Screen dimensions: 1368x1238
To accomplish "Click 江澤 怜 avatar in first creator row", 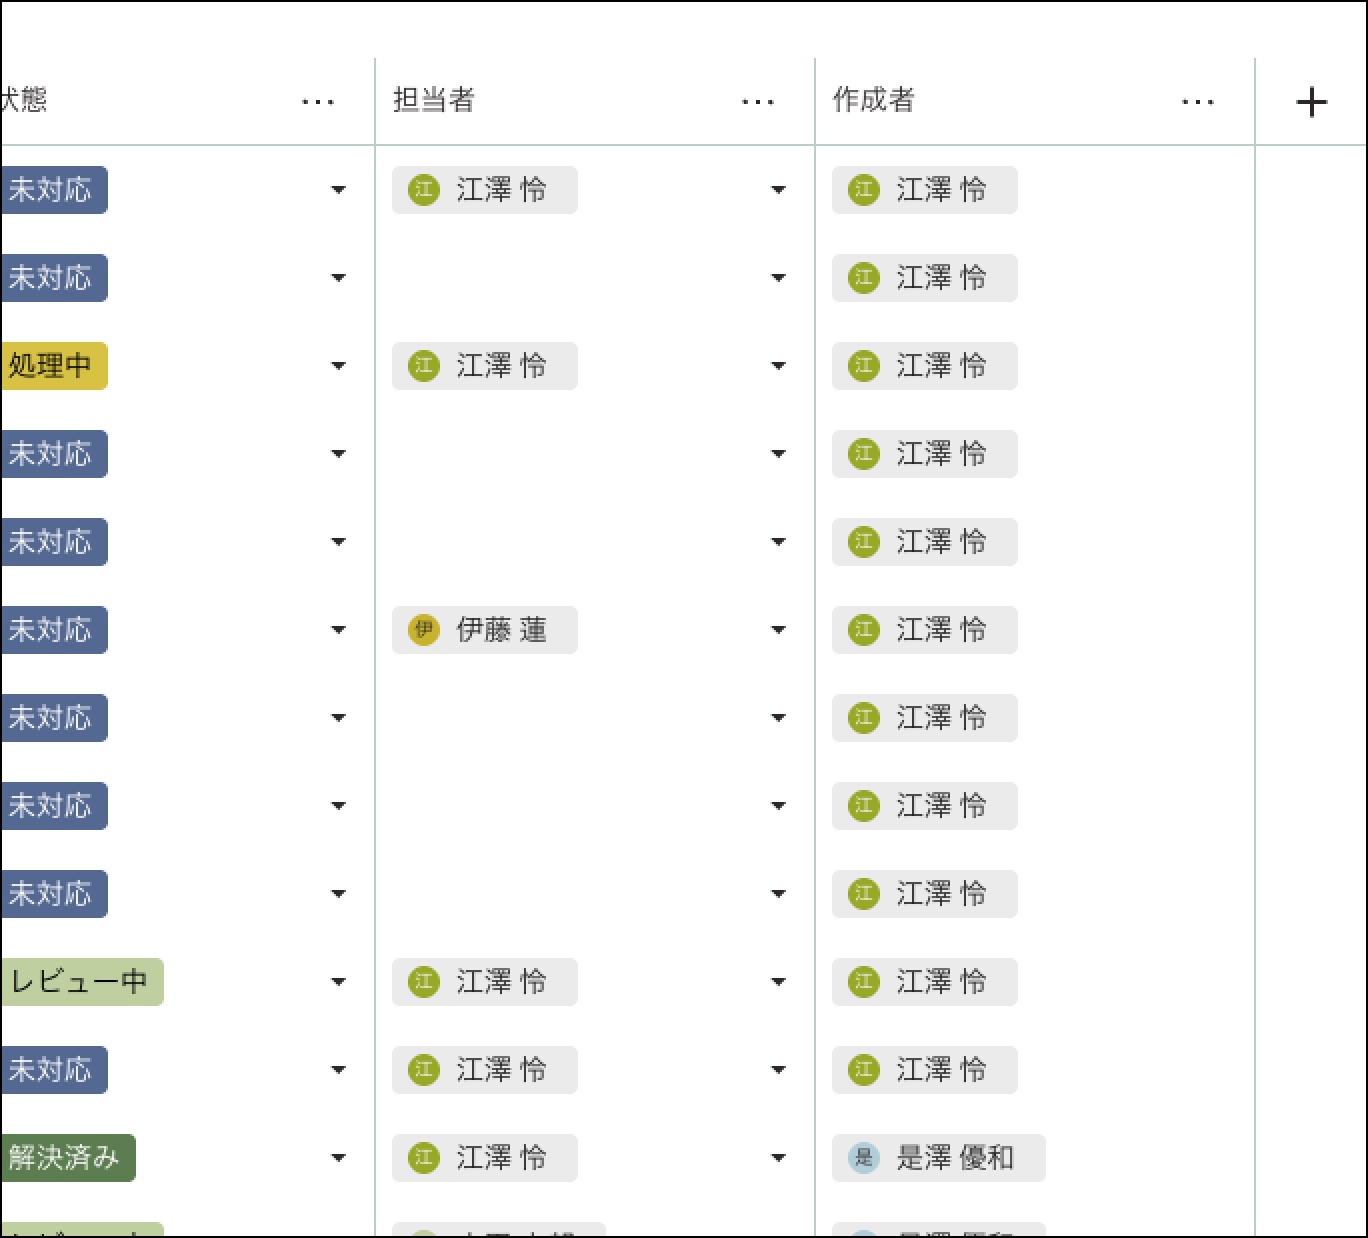I will click(x=864, y=190).
